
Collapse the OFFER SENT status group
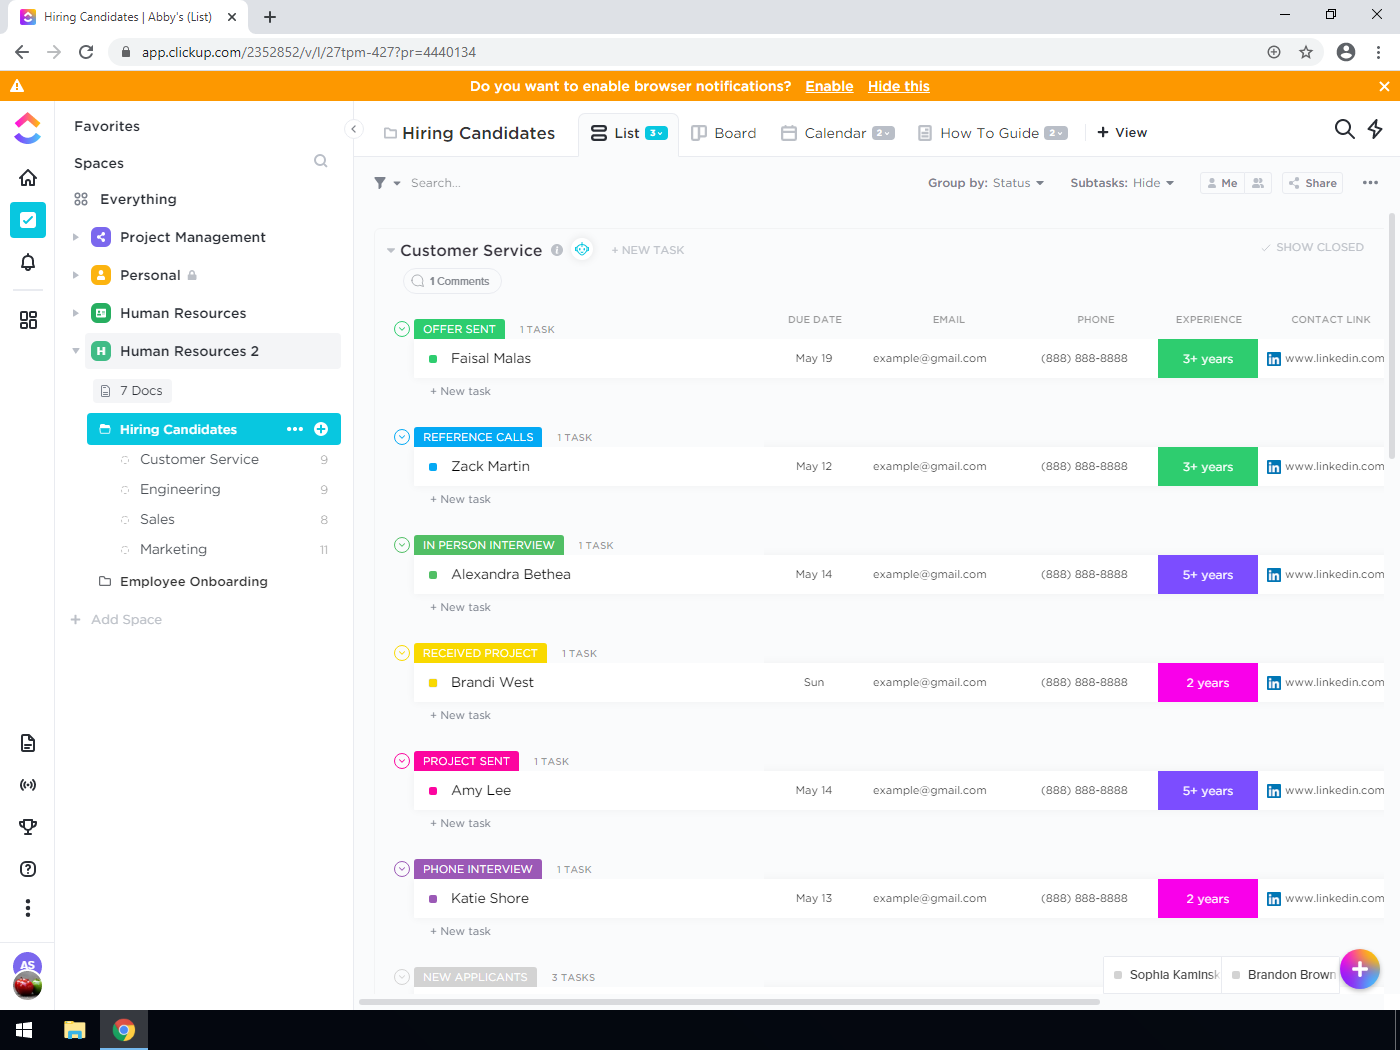(x=402, y=329)
